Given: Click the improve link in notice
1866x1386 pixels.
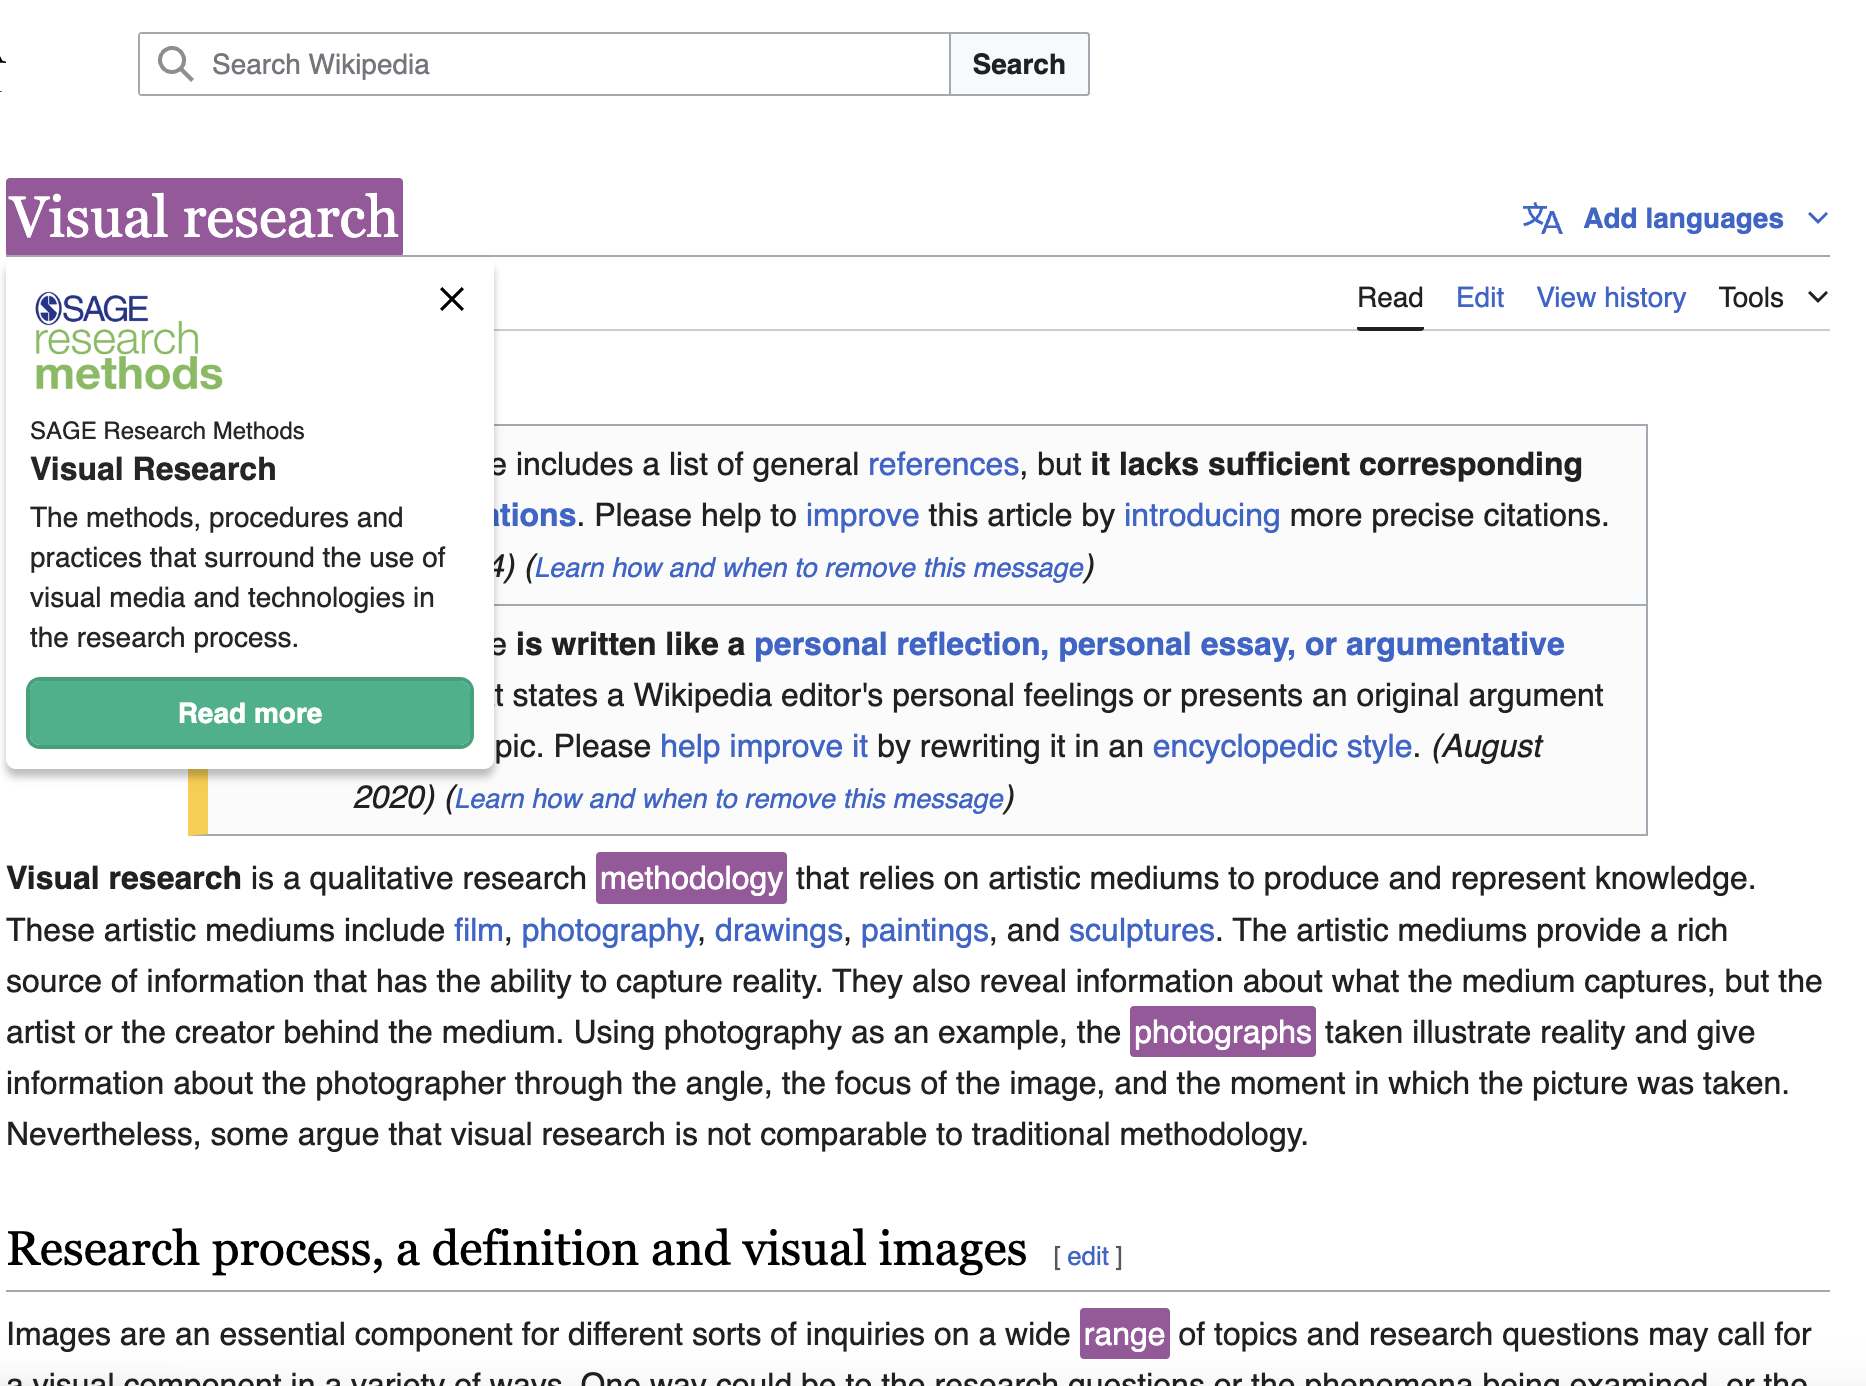Looking at the screenshot, I should tap(862, 515).
